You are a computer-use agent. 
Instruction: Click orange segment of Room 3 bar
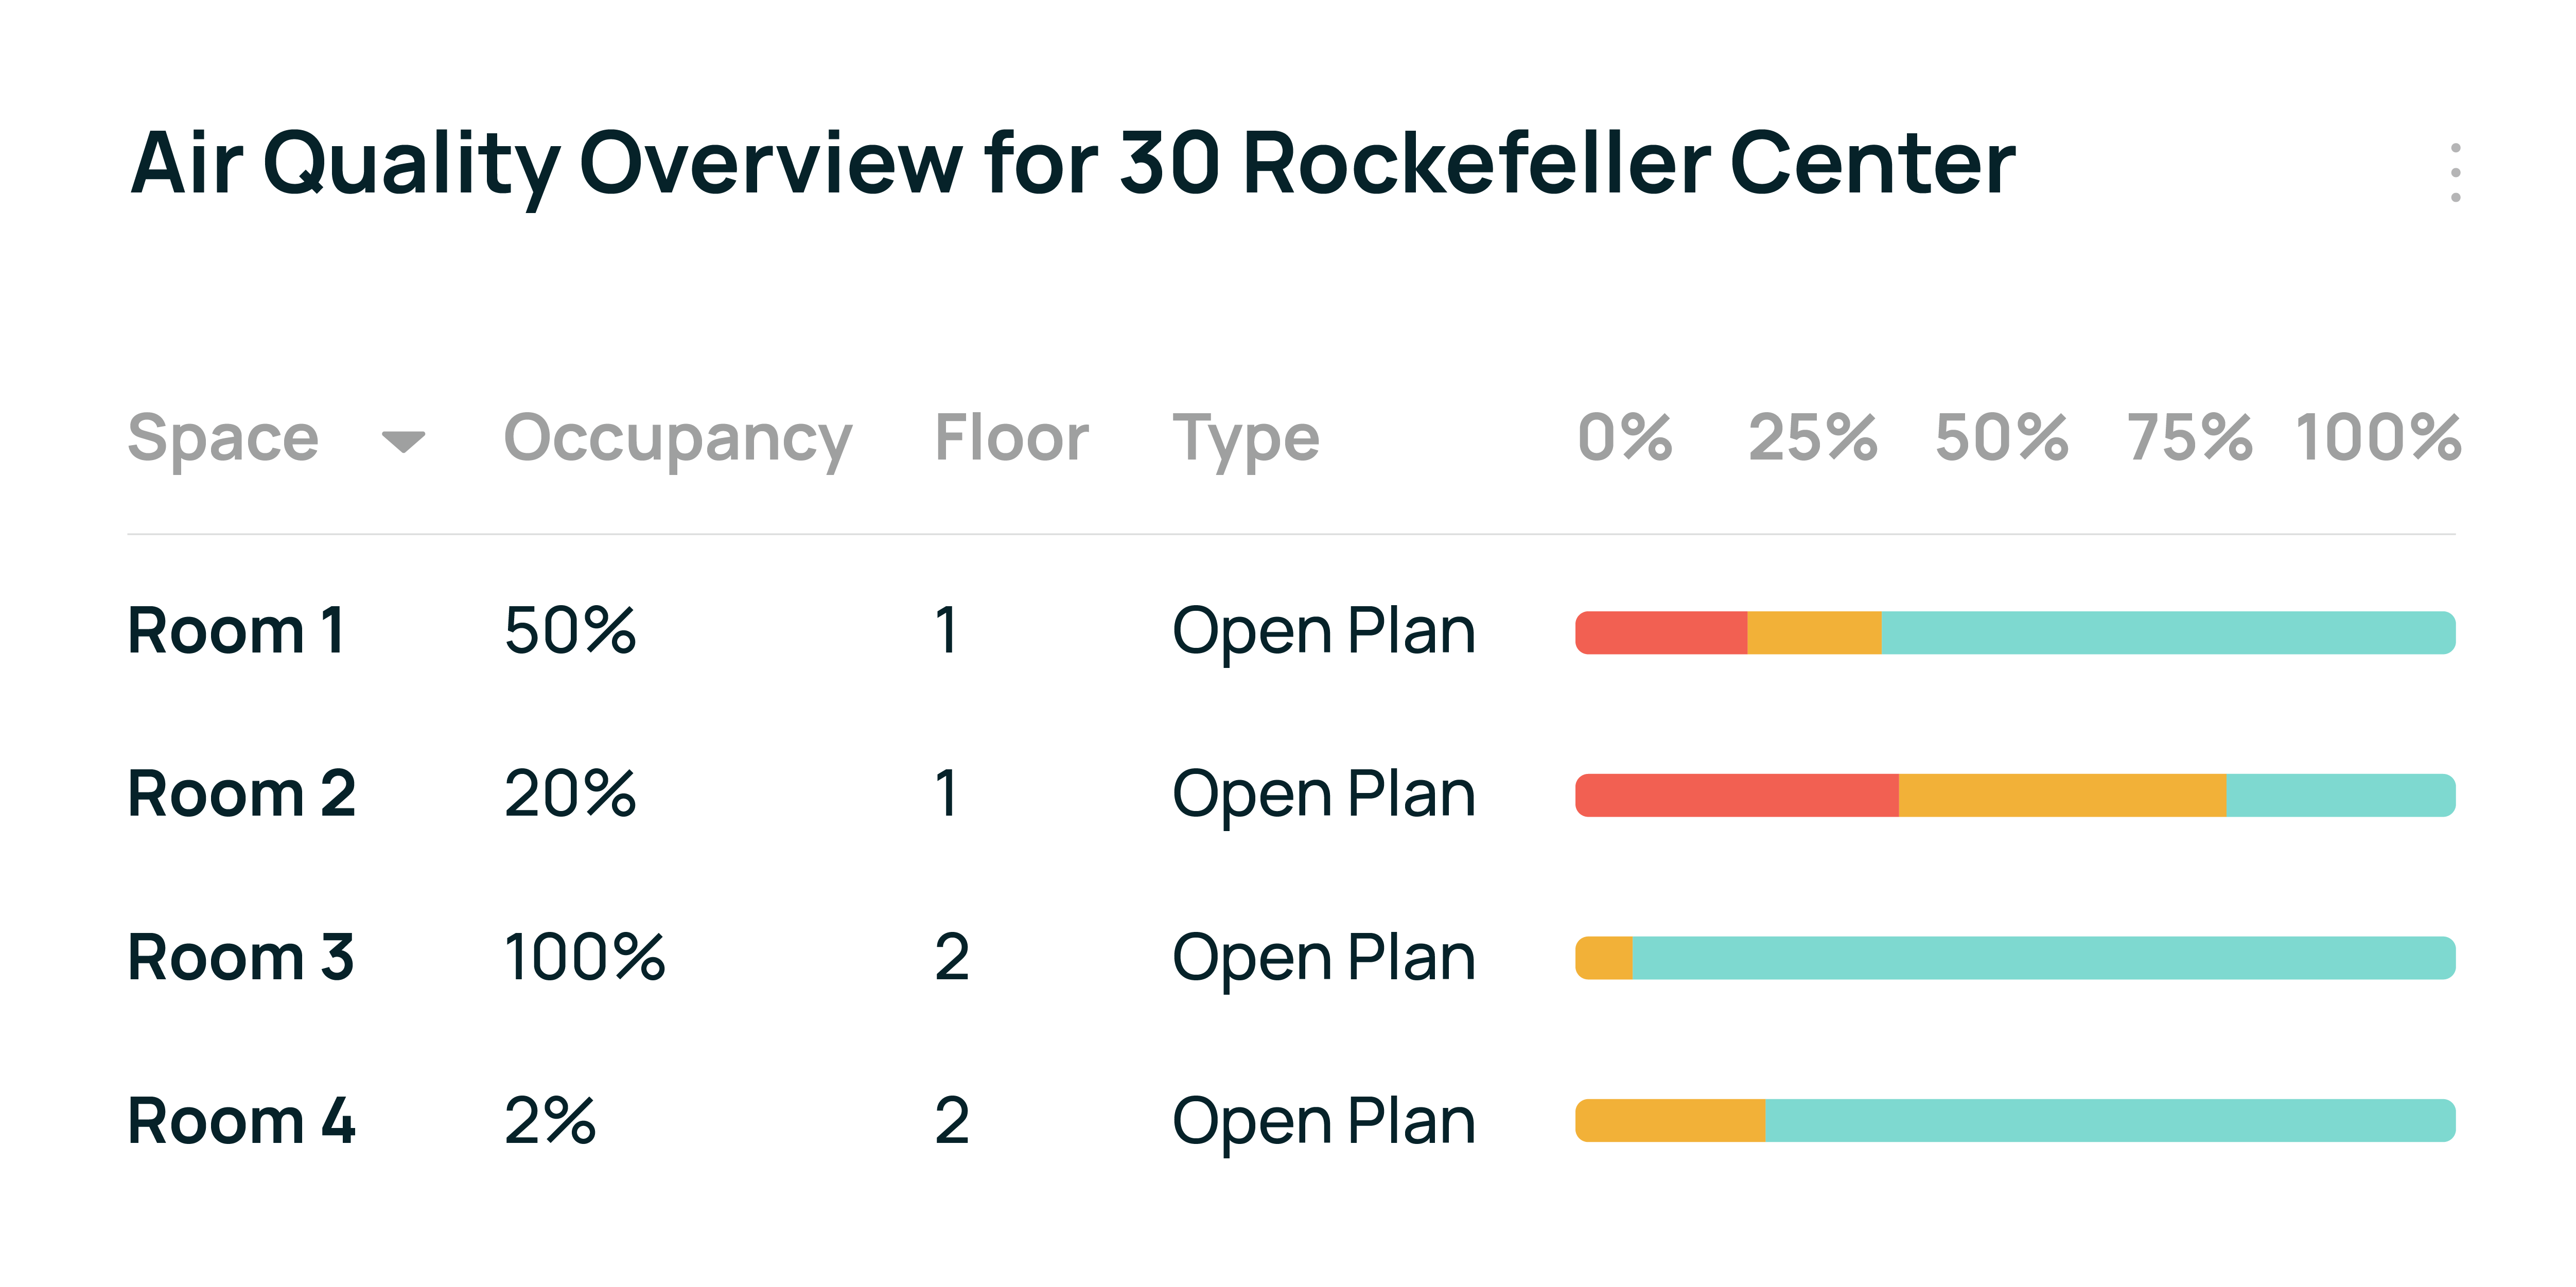(x=1604, y=958)
